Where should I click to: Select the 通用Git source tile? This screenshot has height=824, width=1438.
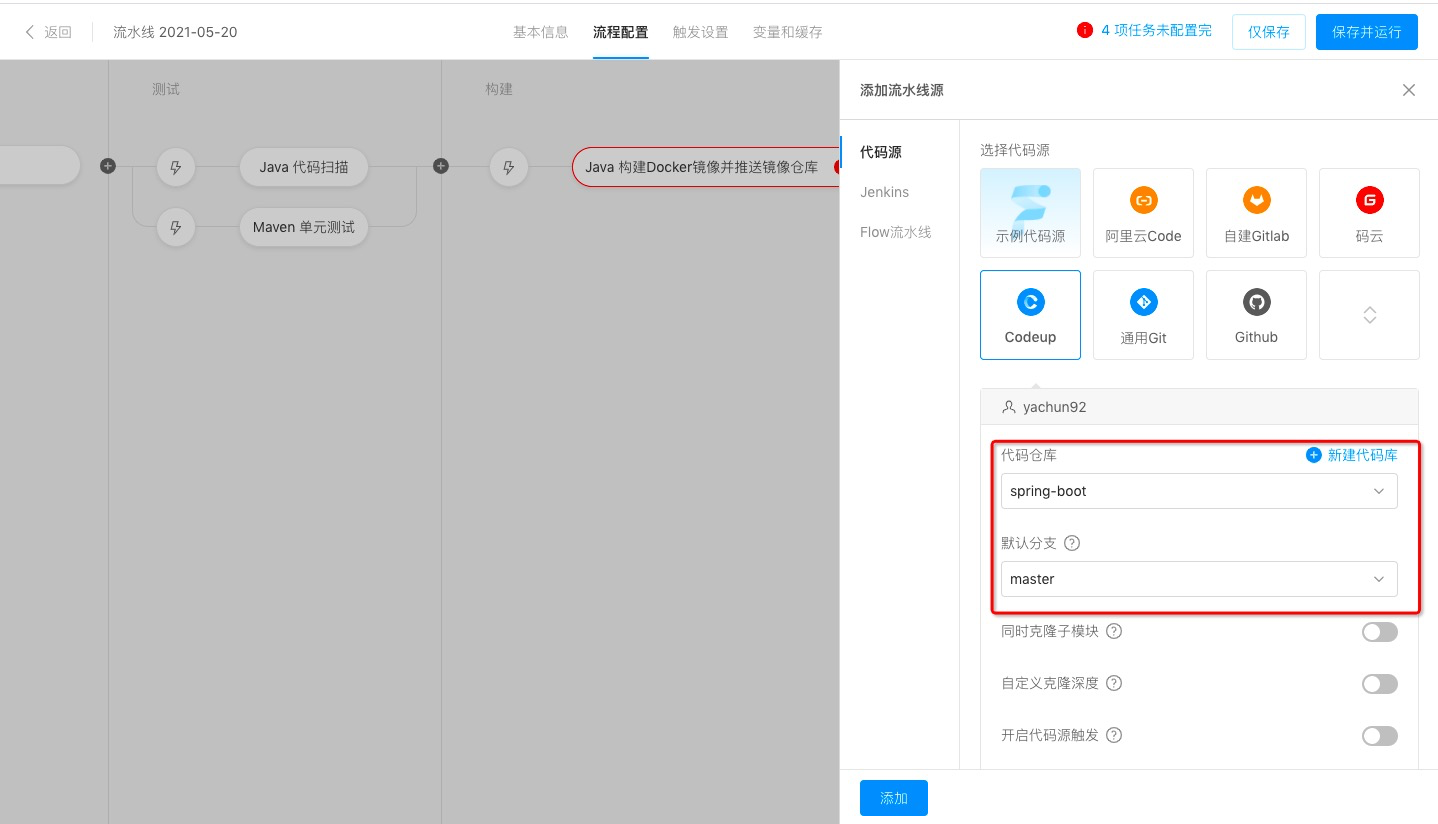point(1143,314)
